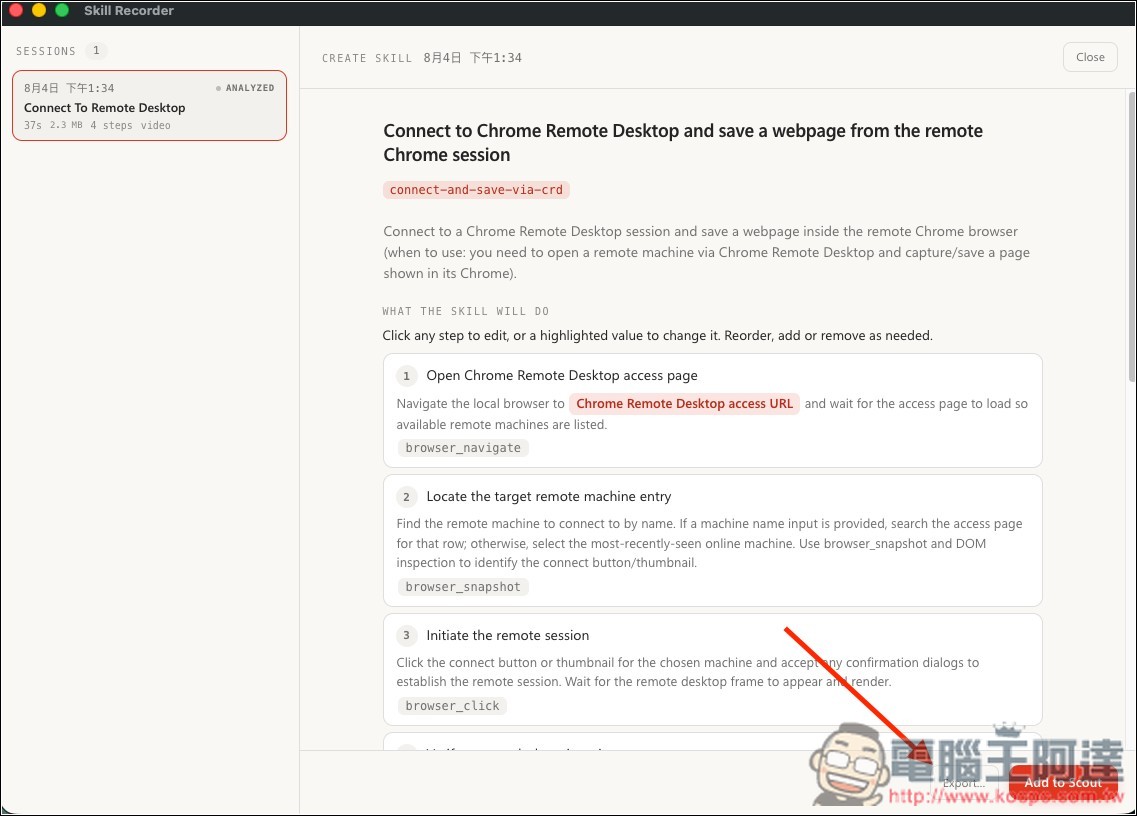1137x816 pixels.
Task: Click the browser_navigate tool tag
Action: (463, 448)
